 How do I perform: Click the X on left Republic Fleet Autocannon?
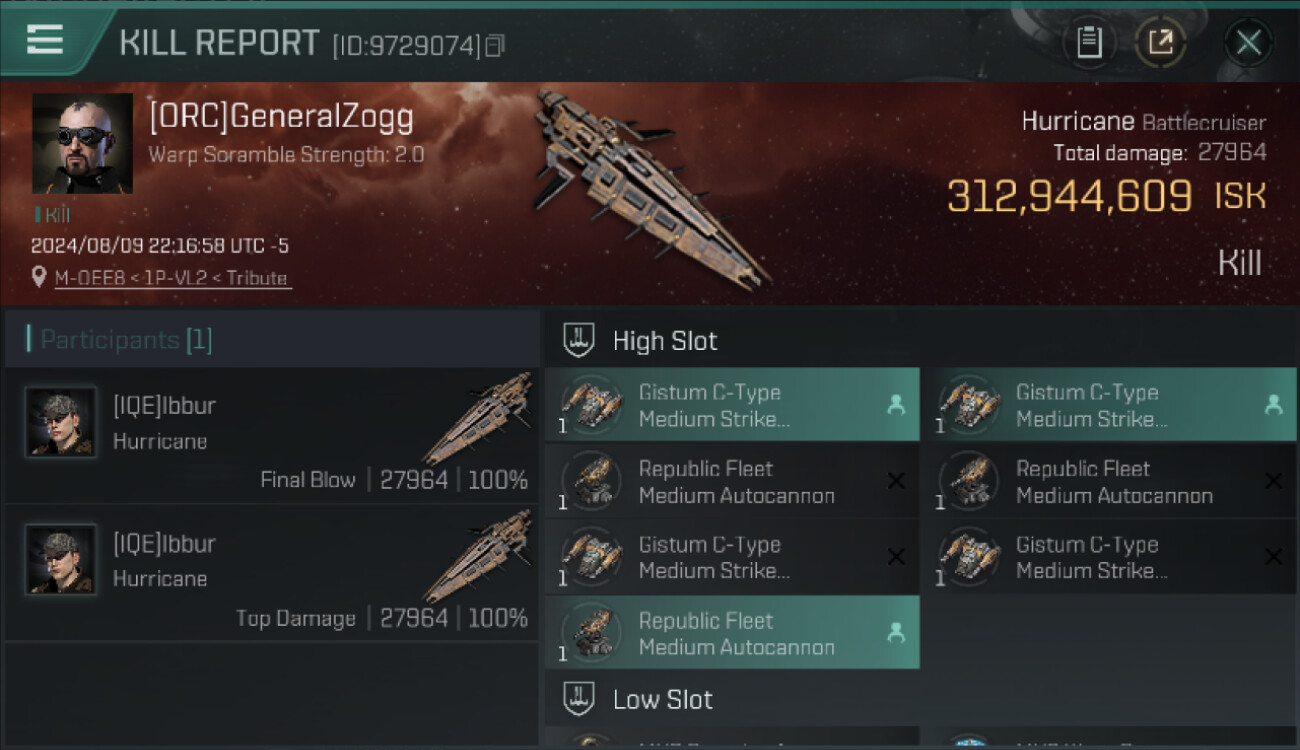(896, 481)
